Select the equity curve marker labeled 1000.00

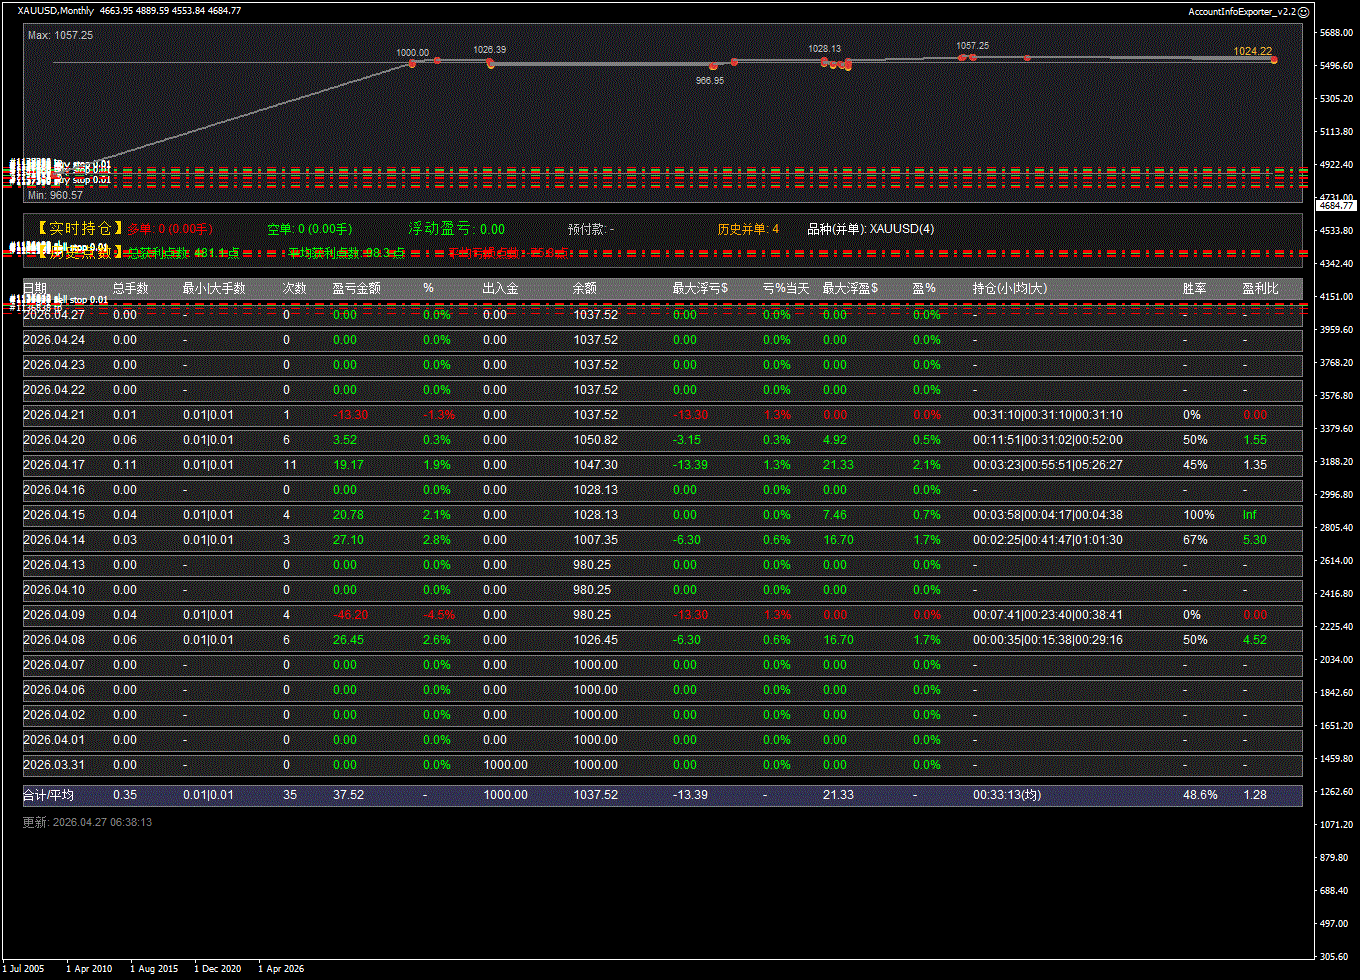point(412,64)
